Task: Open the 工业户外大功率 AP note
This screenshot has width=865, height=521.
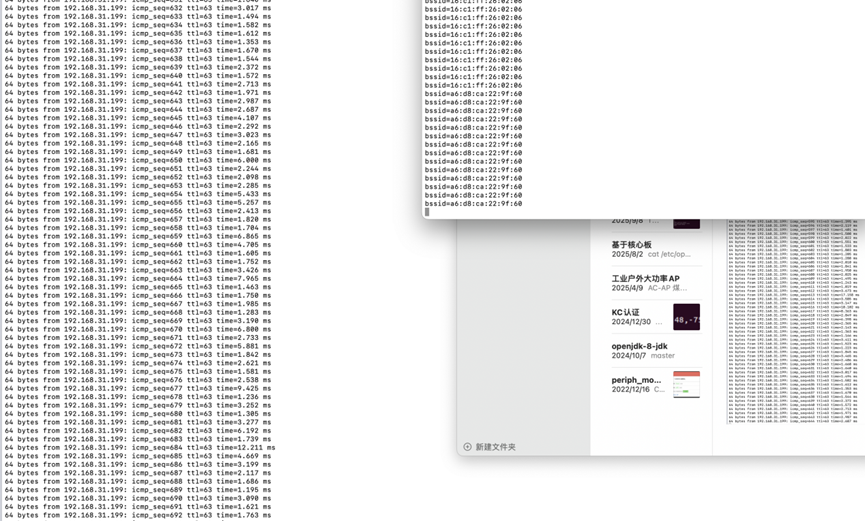Action: pyautogui.click(x=656, y=283)
